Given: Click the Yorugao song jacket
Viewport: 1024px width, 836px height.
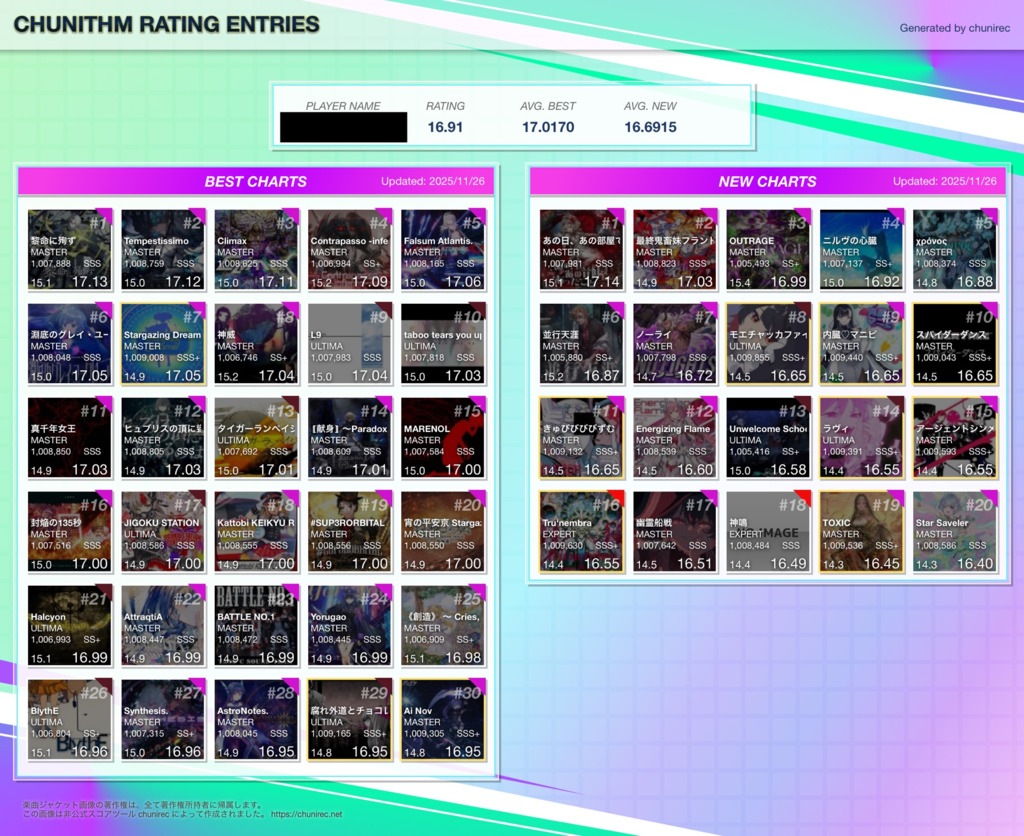Looking at the screenshot, I should (x=349, y=626).
